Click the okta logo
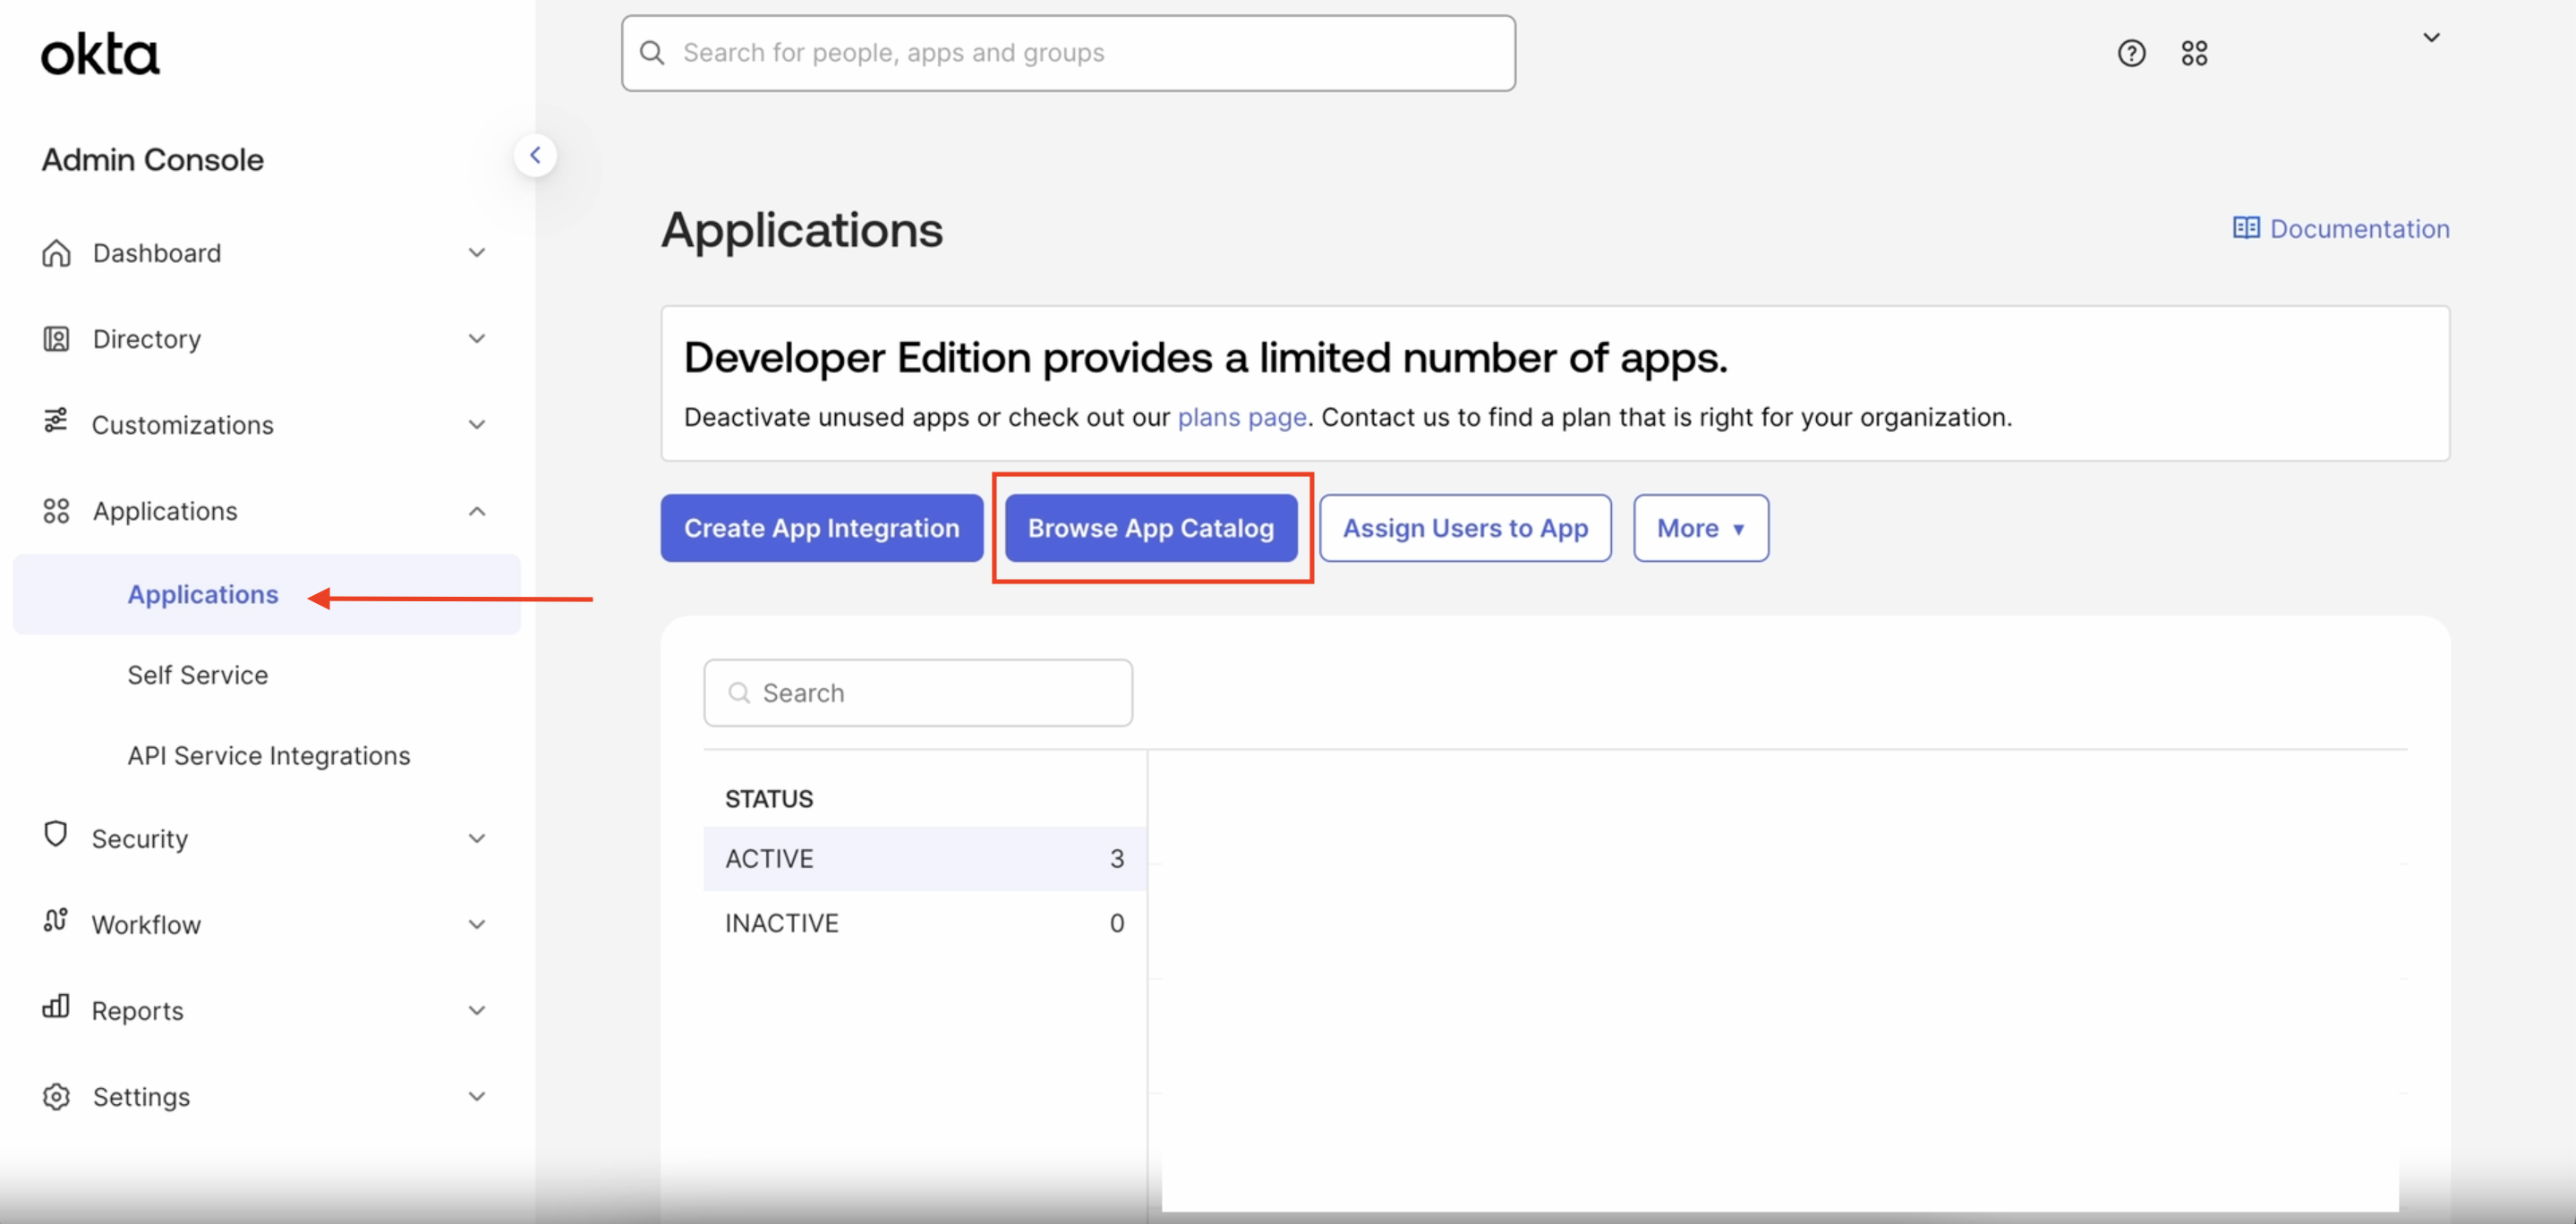The image size is (2576, 1224). (100, 54)
